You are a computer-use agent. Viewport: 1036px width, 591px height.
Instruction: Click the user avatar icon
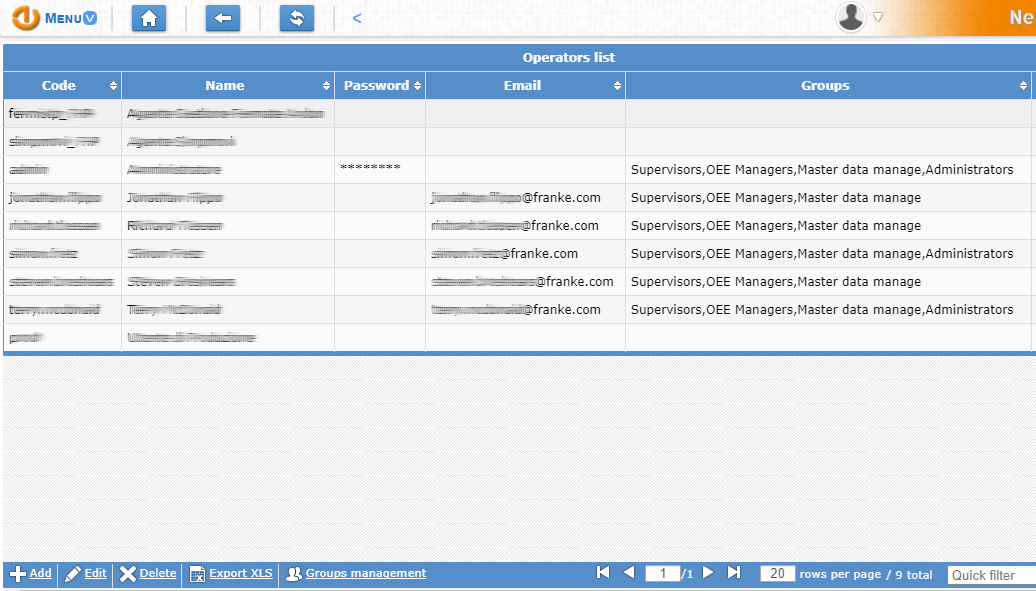tap(851, 17)
